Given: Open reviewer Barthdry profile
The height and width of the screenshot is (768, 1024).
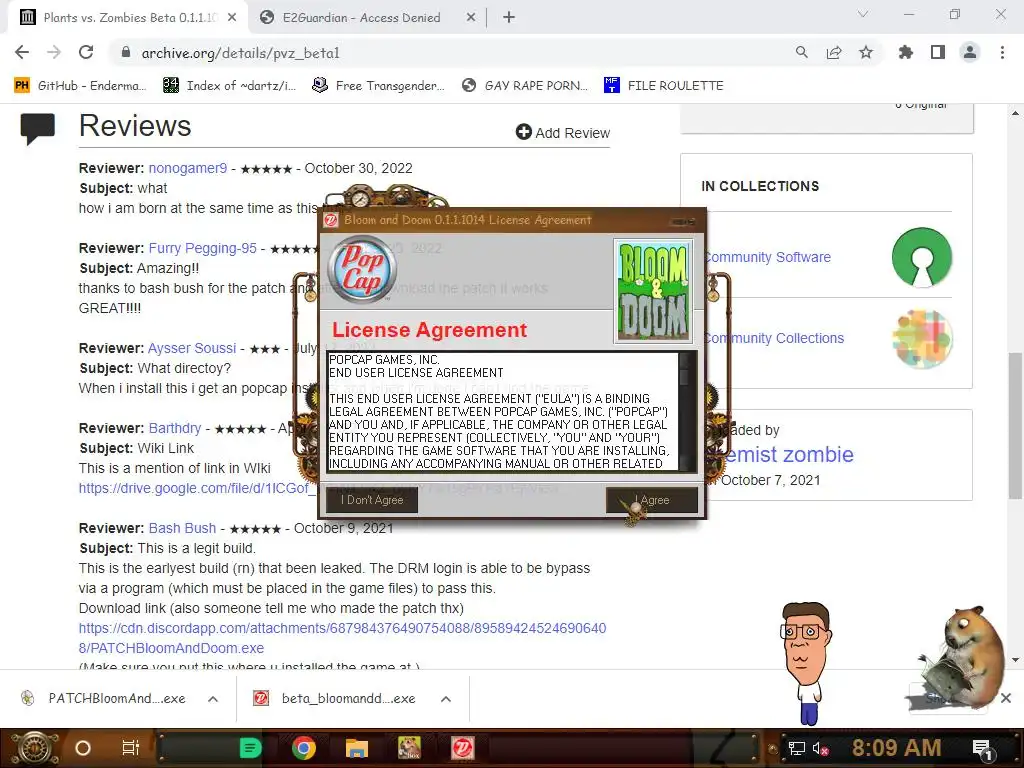Looking at the screenshot, I should pyautogui.click(x=174, y=428).
